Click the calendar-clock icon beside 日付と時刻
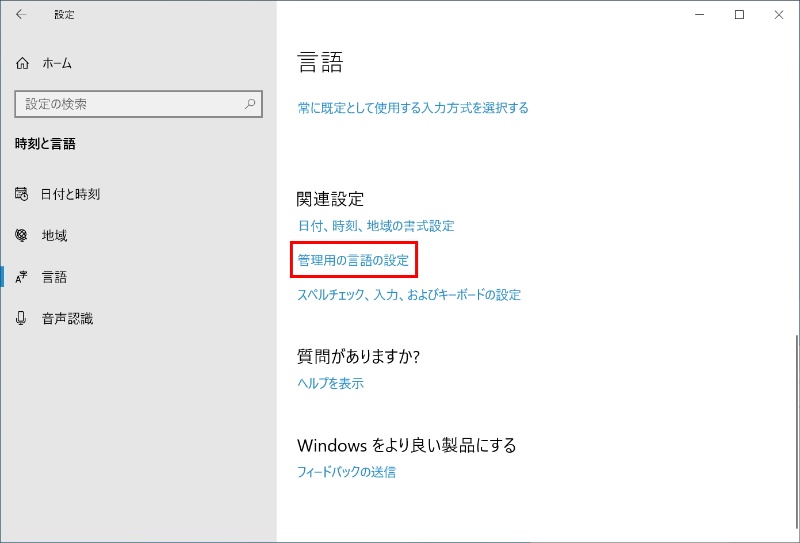Screen dimensions: 800x543 click(x=22, y=194)
